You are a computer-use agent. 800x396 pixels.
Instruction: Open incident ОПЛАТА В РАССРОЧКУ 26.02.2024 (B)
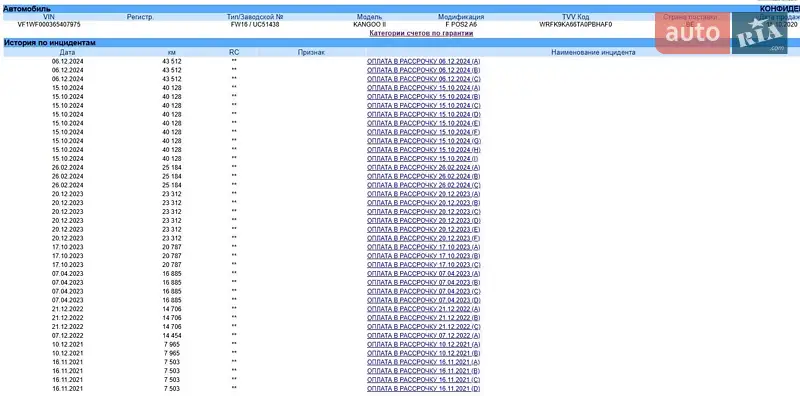[423, 177]
